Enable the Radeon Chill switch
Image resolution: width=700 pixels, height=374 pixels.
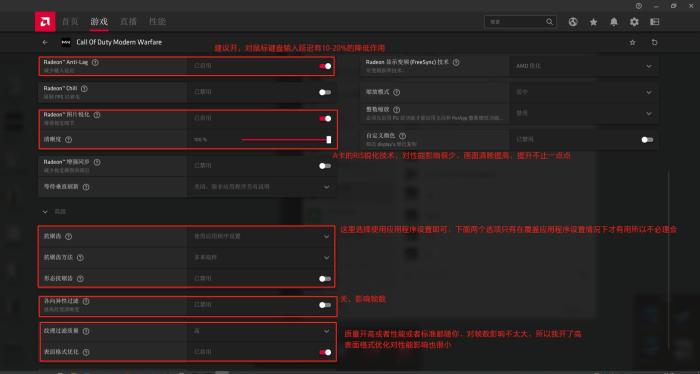[325, 92]
